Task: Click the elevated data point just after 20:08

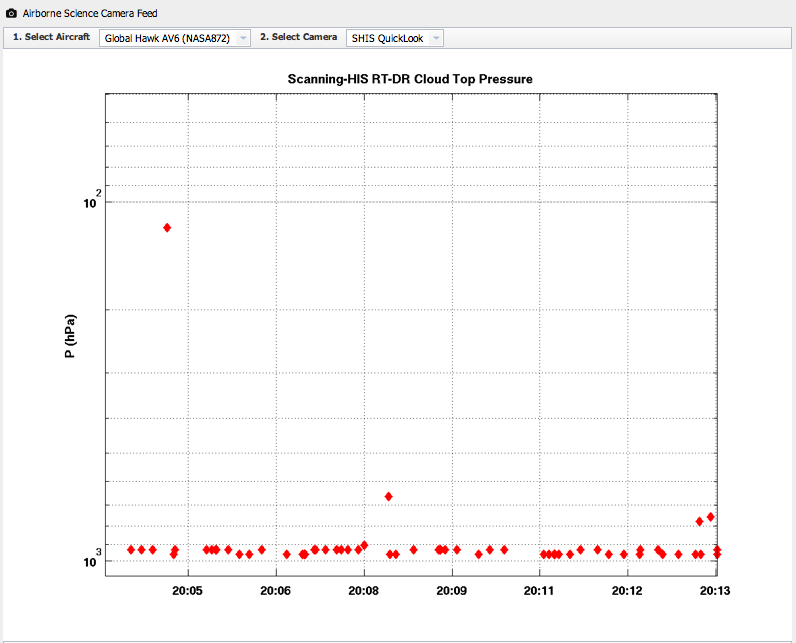Action: pos(388,497)
